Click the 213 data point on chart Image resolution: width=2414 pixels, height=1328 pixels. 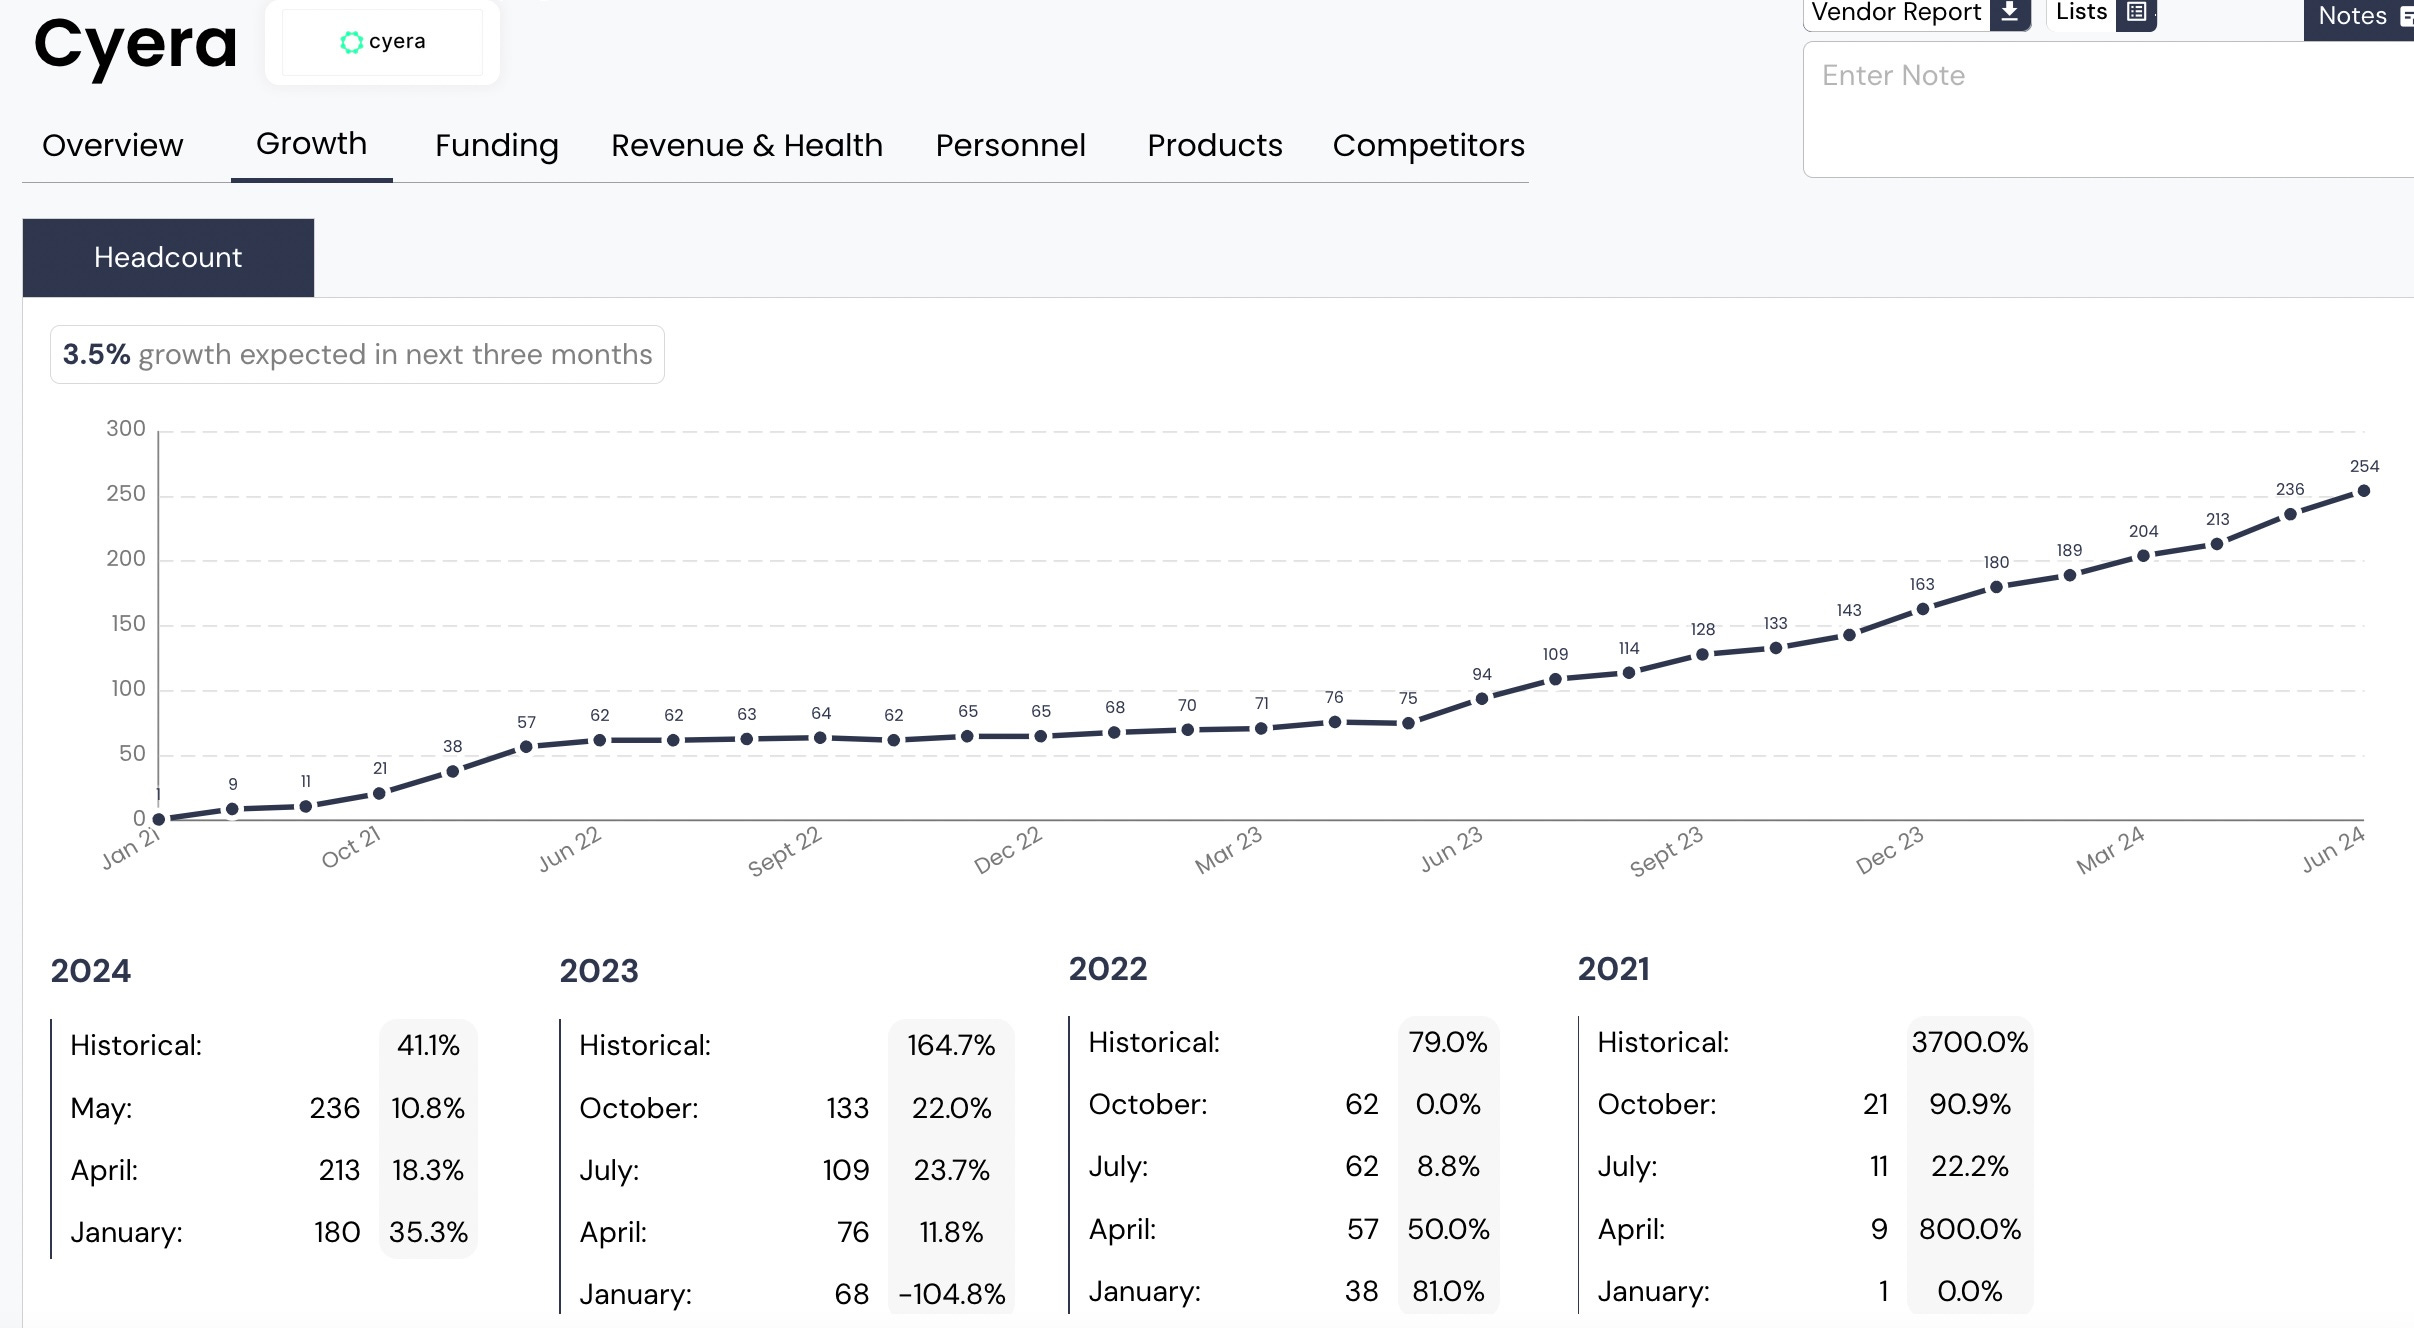[2217, 544]
